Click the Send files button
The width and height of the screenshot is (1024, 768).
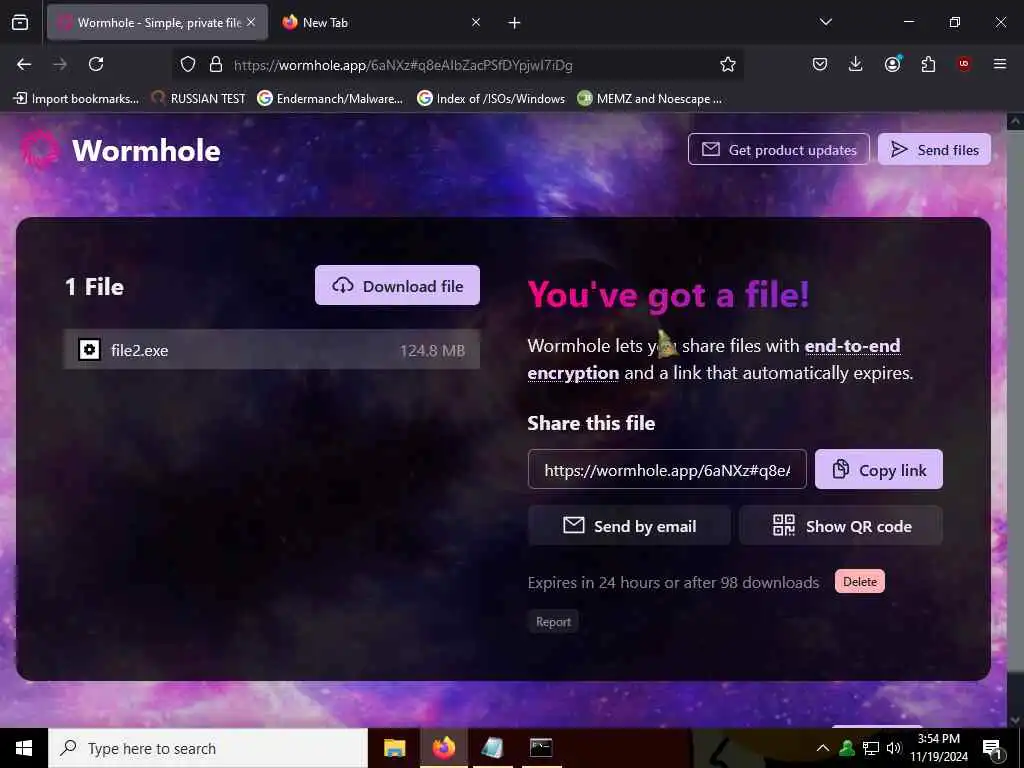[x=934, y=150]
